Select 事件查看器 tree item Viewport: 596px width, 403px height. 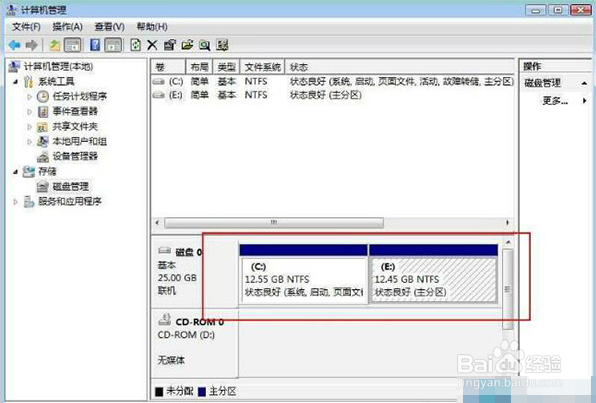pos(75,111)
